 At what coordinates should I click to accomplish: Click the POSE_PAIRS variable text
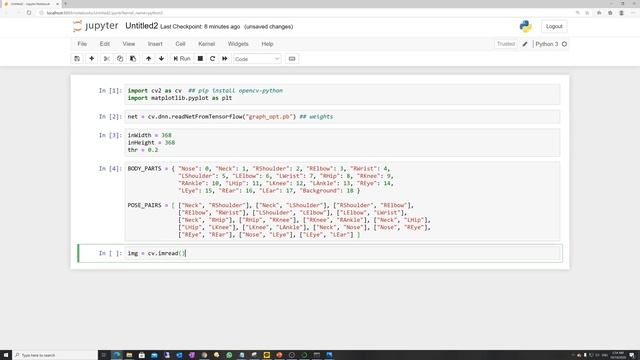click(x=144, y=205)
